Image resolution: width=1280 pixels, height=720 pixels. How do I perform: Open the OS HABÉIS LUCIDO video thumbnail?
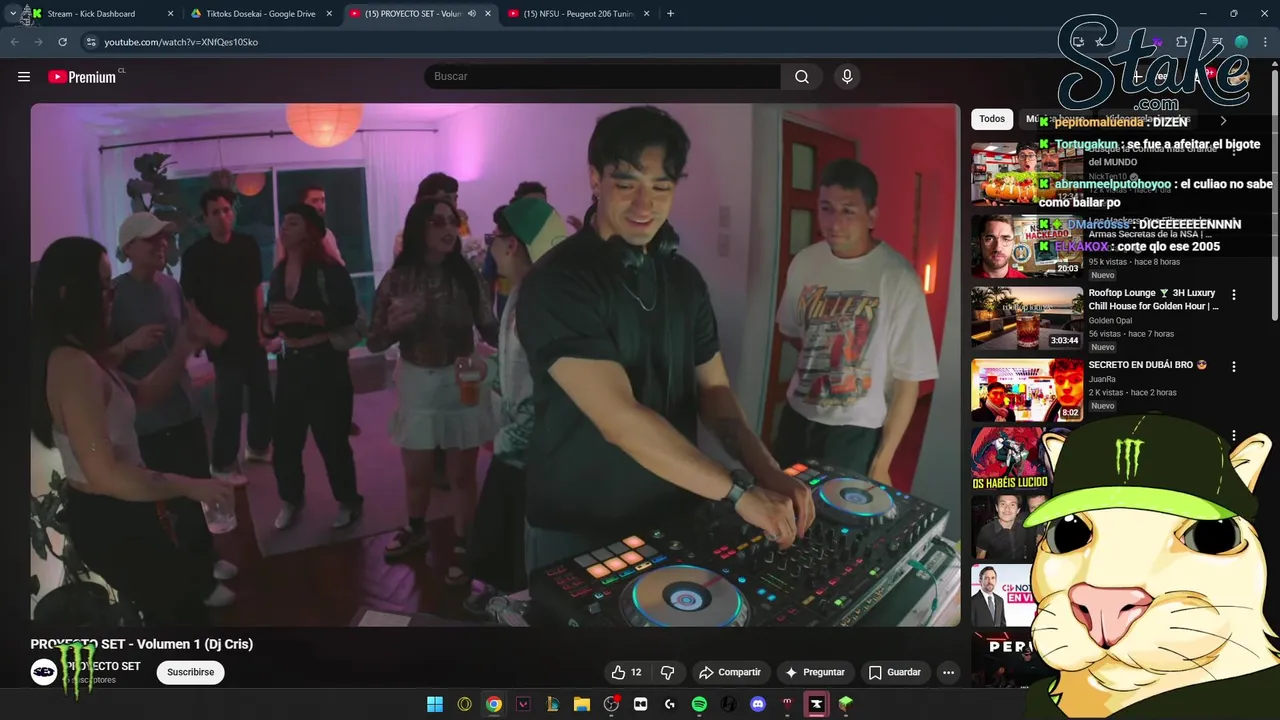click(1010, 459)
